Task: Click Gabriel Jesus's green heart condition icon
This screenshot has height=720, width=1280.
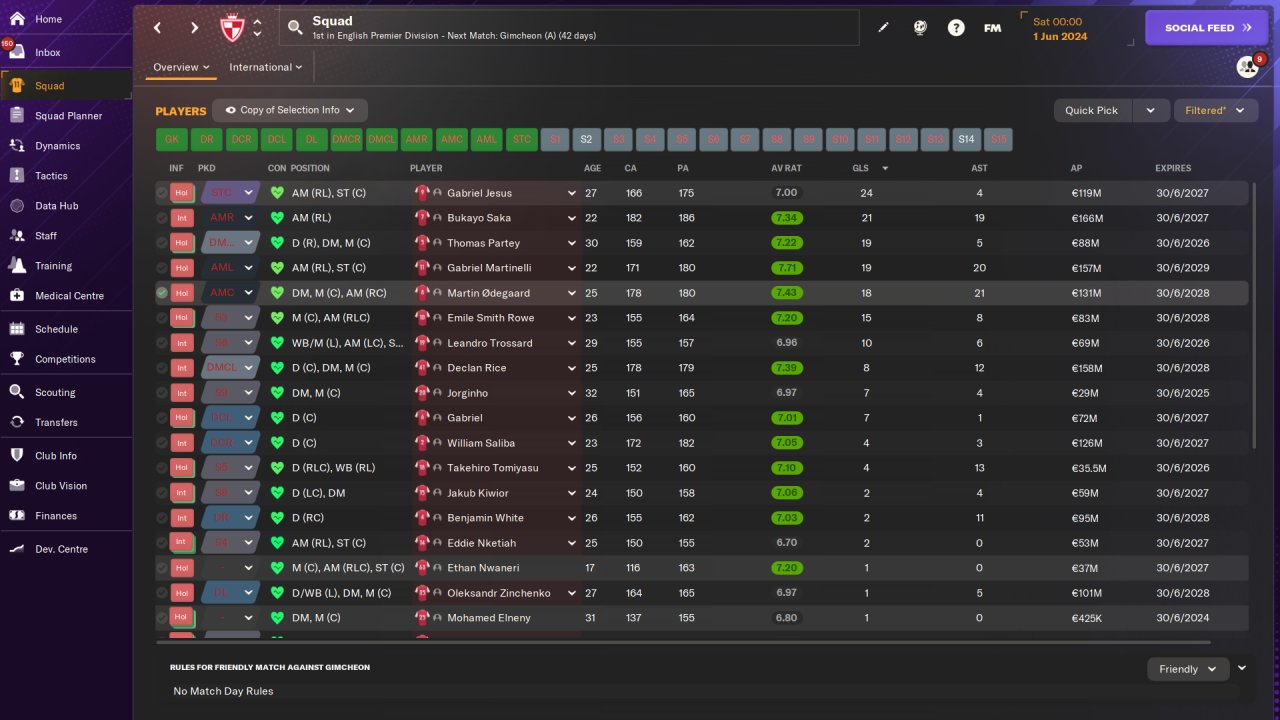Action: pos(277,193)
